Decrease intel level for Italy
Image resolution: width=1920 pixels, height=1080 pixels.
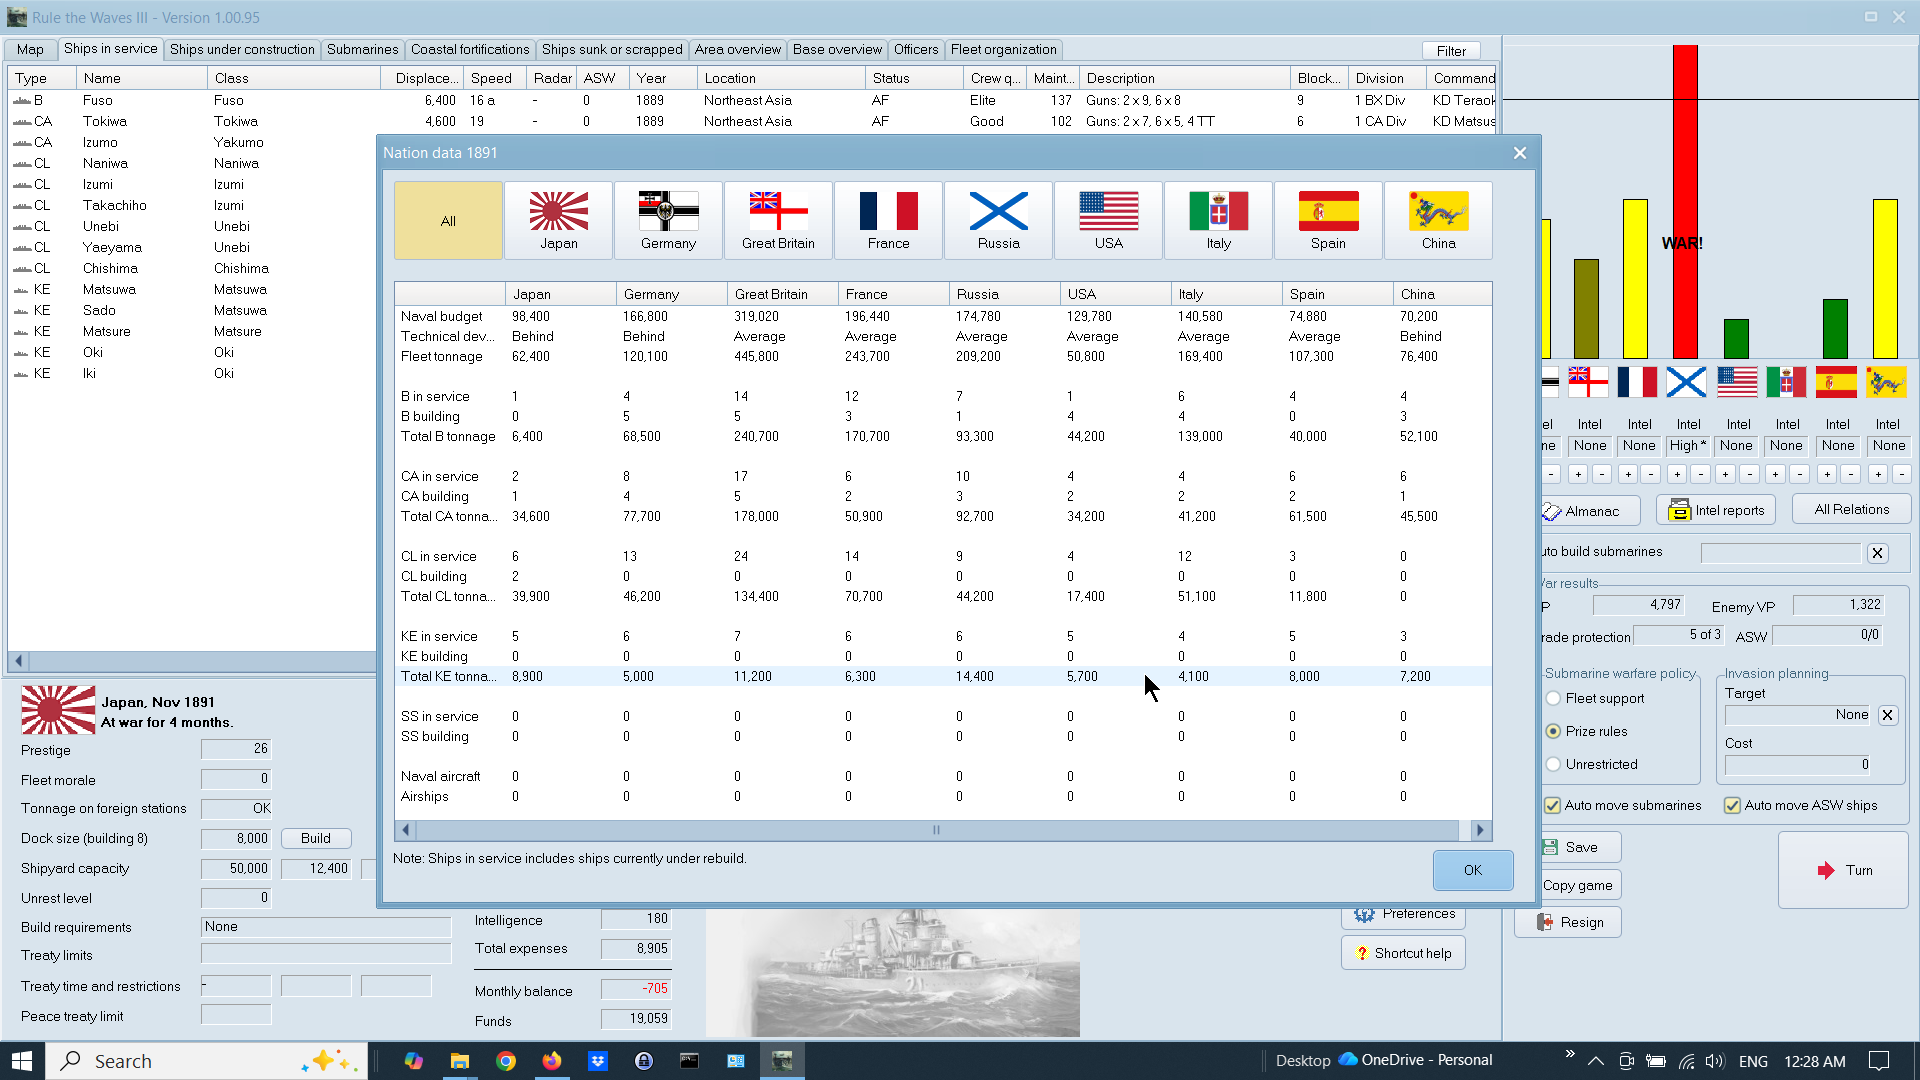[x=1800, y=474]
